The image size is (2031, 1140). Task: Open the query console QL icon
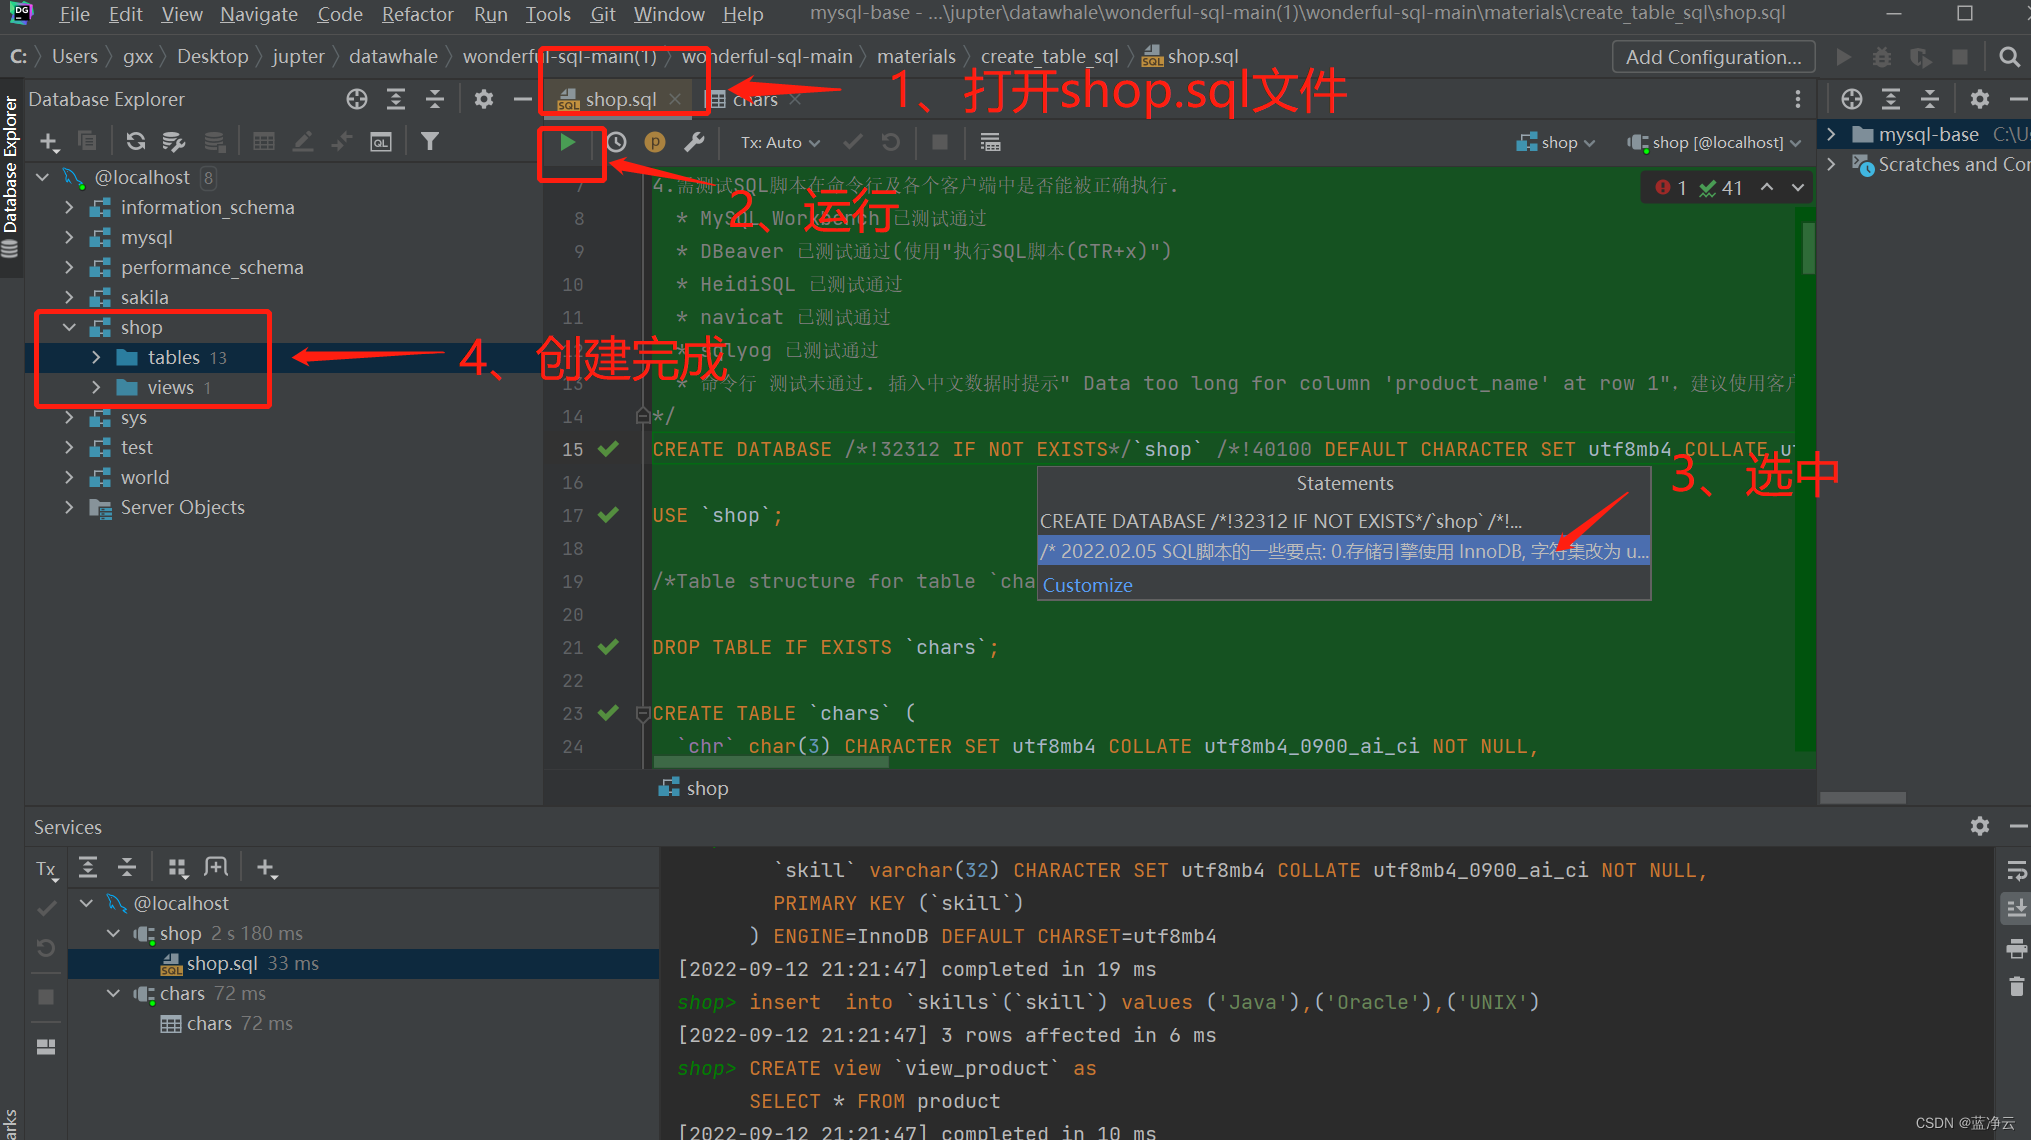(381, 142)
